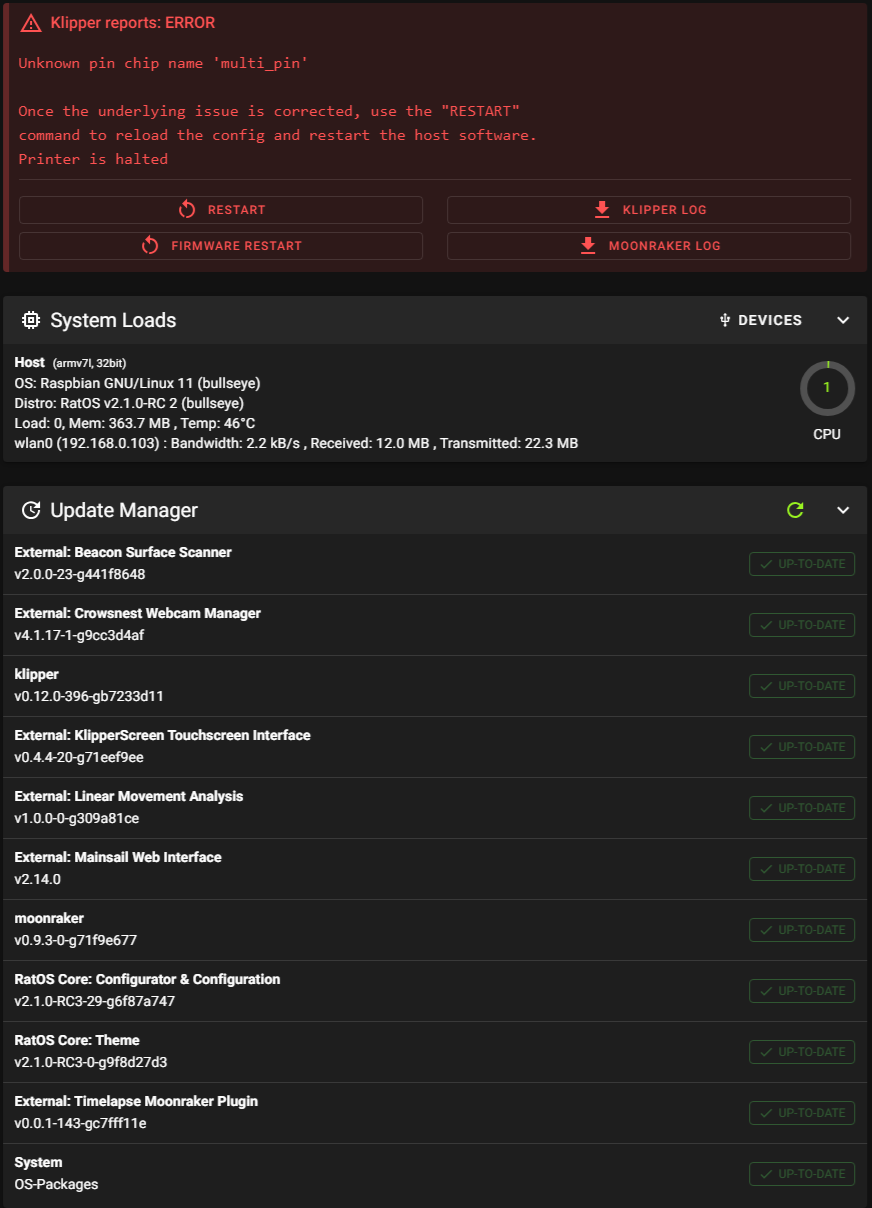Click UP-TO-DATE badge for System OS-Packages
The image size is (872, 1208).
(x=802, y=1174)
